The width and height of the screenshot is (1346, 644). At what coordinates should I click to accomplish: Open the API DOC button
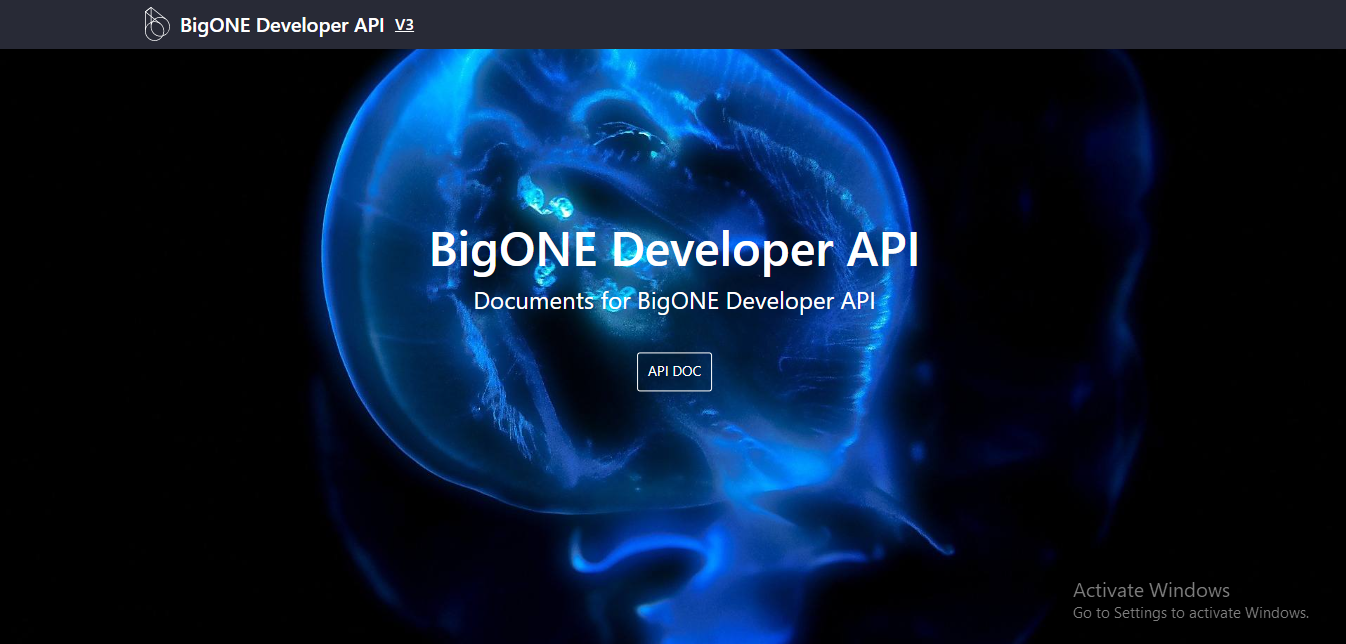pos(674,371)
